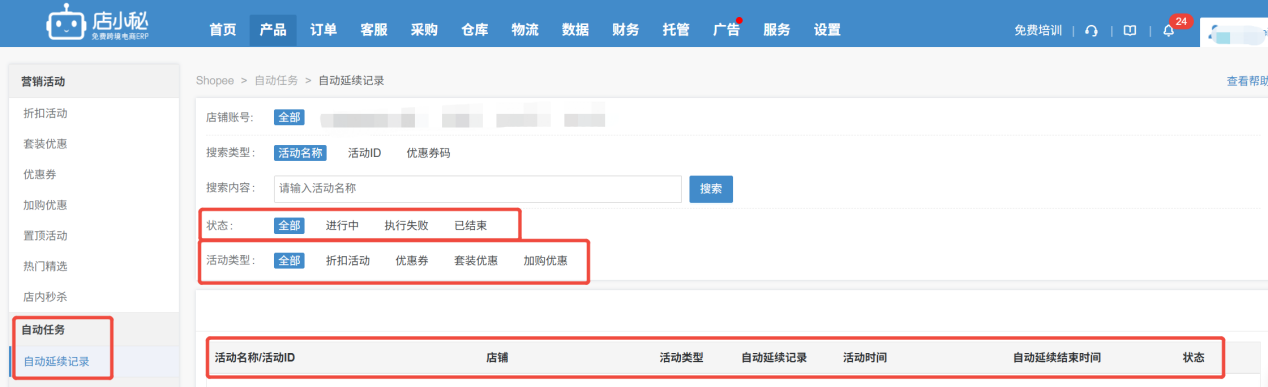Filter 状态 by 已结束
The width and height of the screenshot is (1268, 387).
coord(471,225)
